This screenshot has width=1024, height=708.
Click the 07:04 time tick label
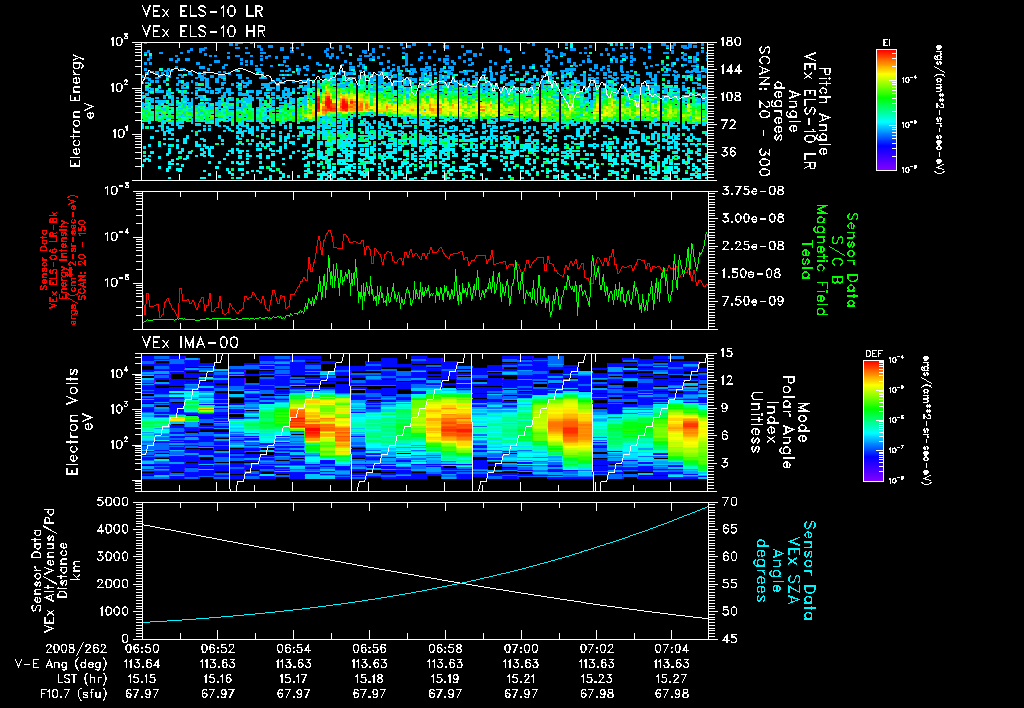(x=672, y=649)
